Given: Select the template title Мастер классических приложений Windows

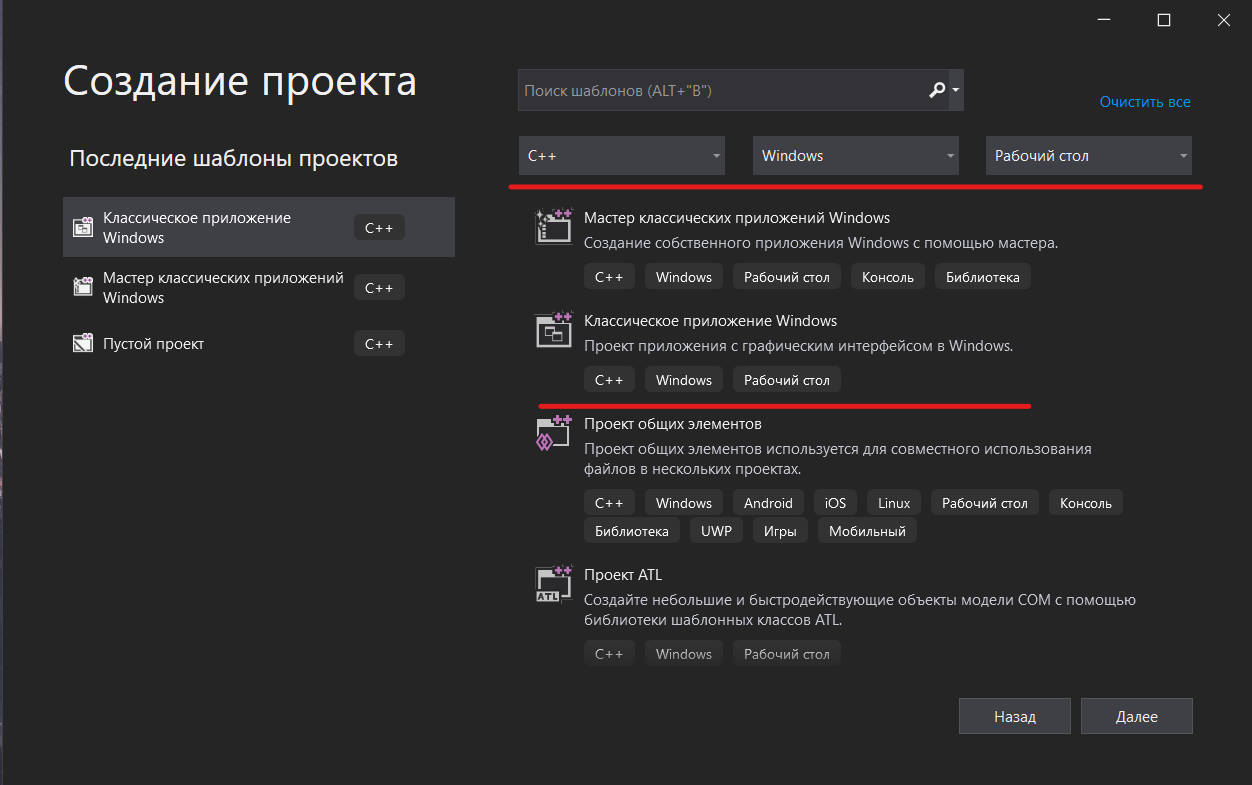Looking at the screenshot, I should coord(737,217).
